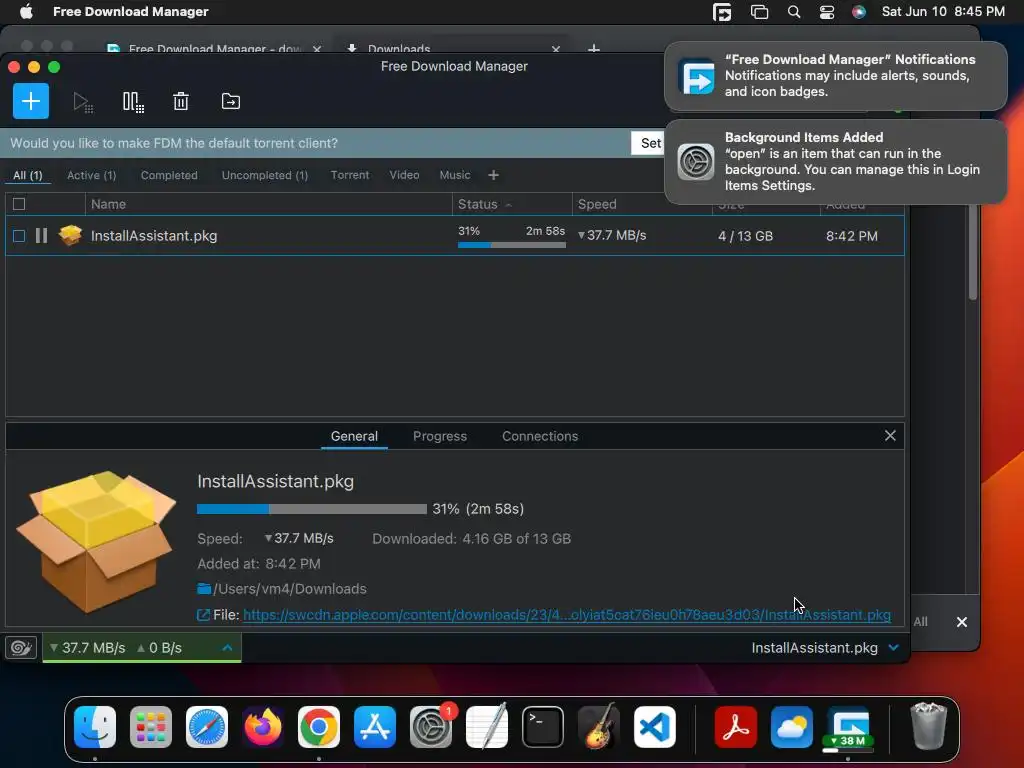This screenshot has width=1024, height=768.
Task: Launch Safari from the dock
Action: coord(207,727)
